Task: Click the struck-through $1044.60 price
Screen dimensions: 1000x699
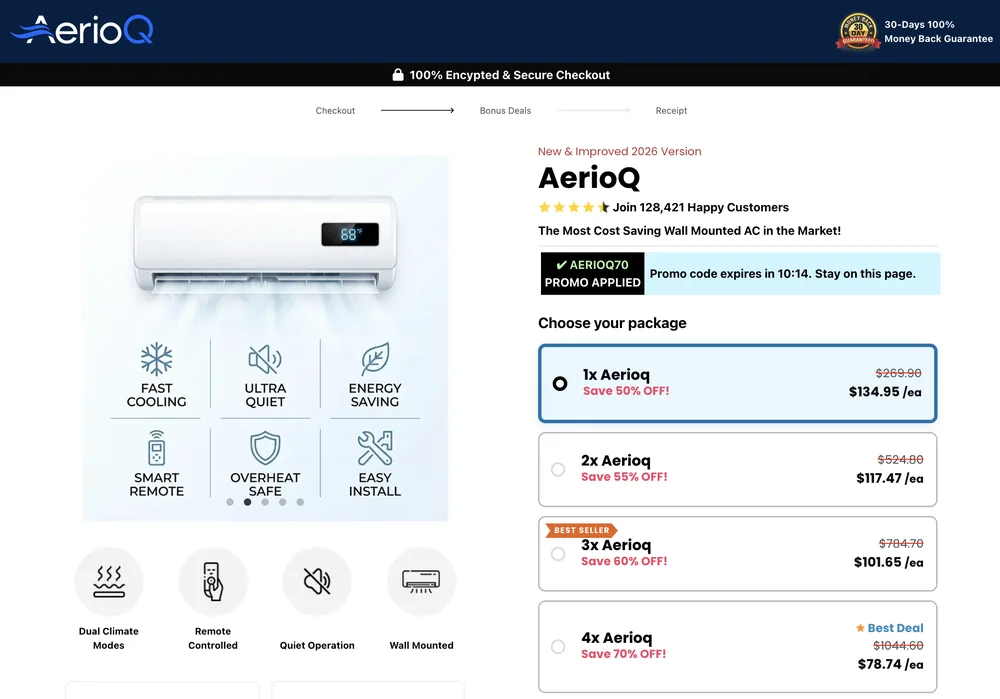Action: click(898, 645)
